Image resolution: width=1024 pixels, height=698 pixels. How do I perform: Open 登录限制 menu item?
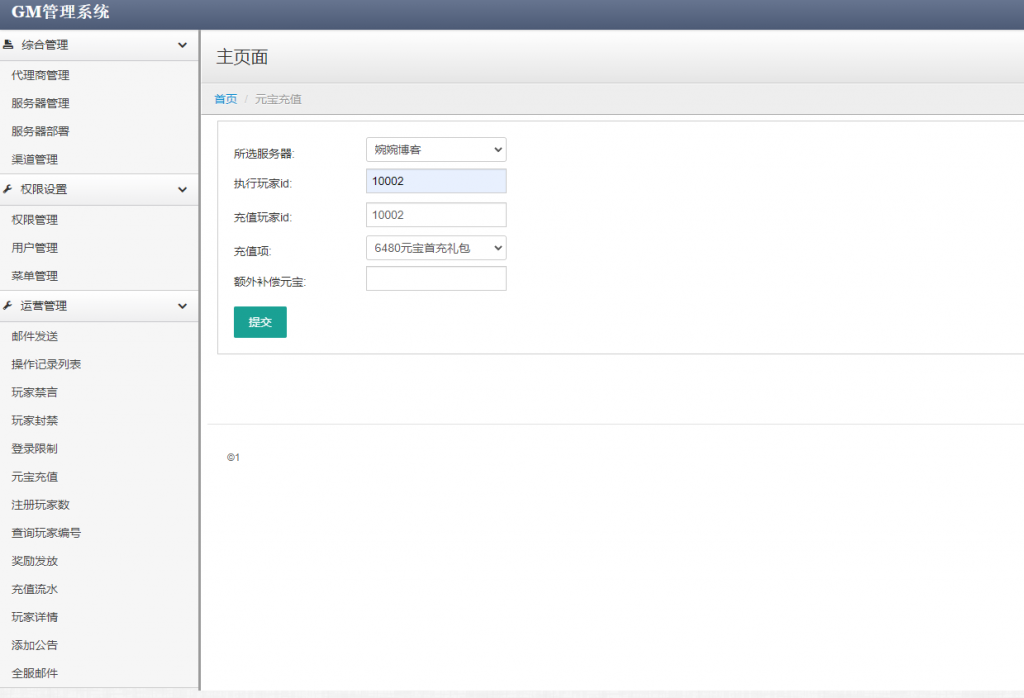35,449
